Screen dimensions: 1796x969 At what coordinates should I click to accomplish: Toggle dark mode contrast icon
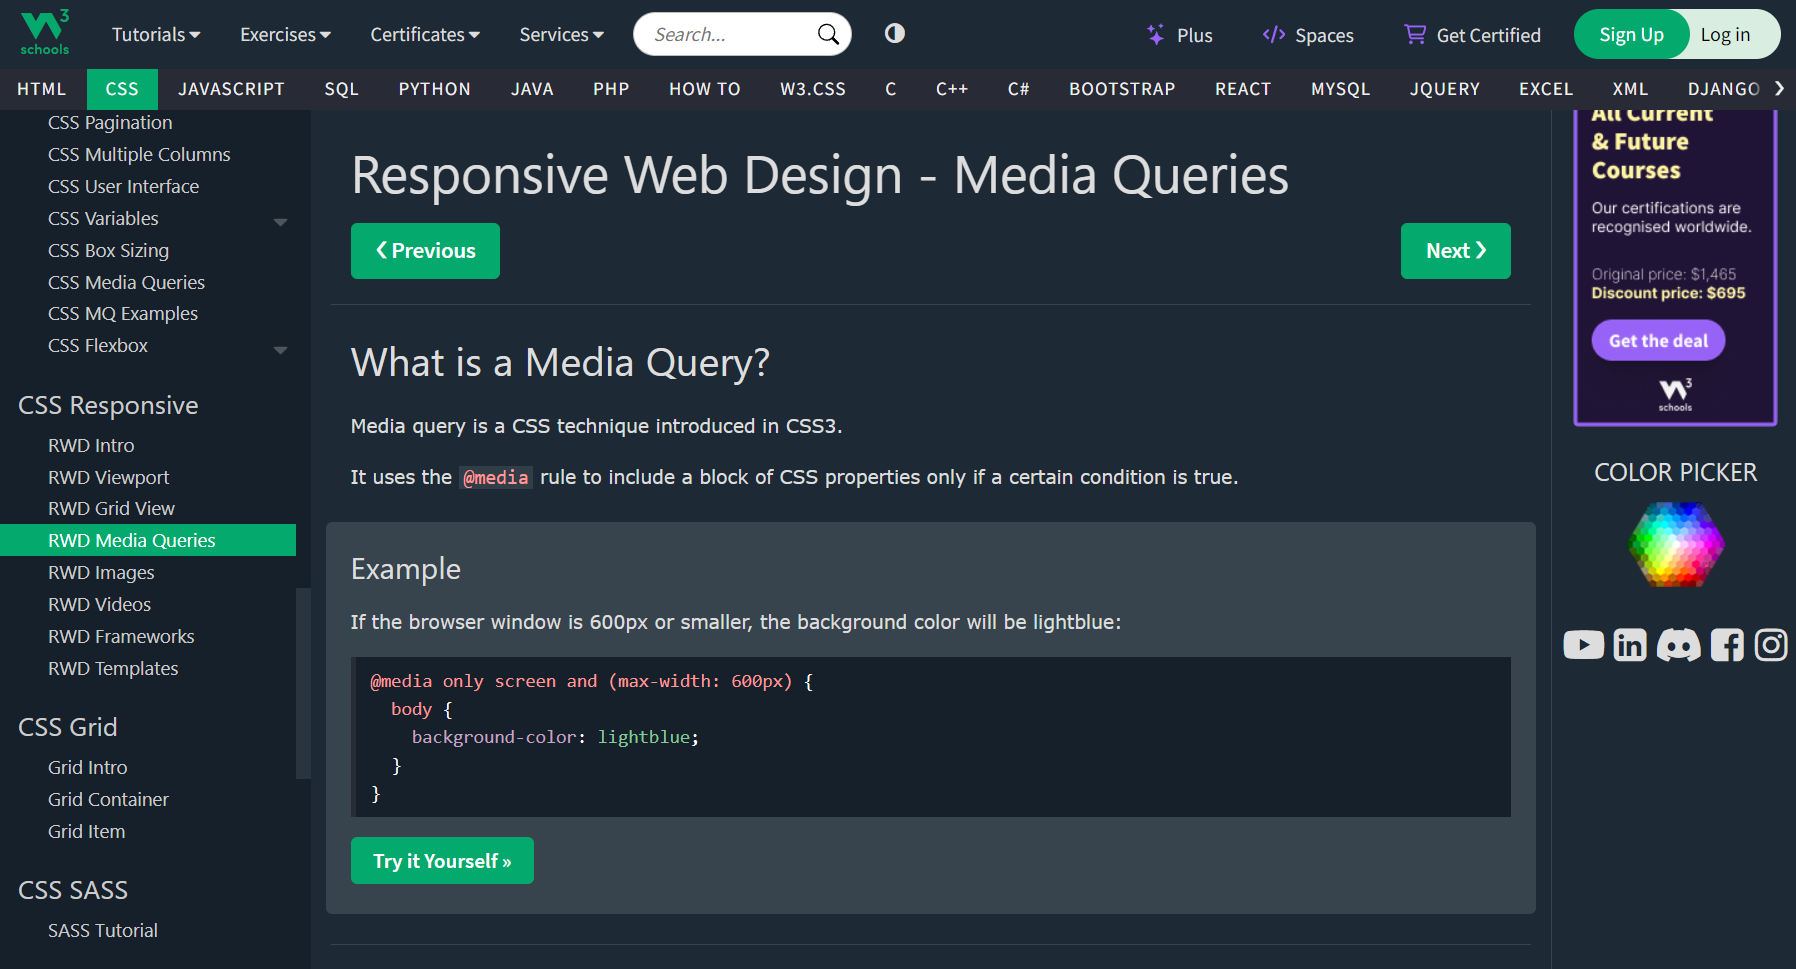click(x=895, y=33)
